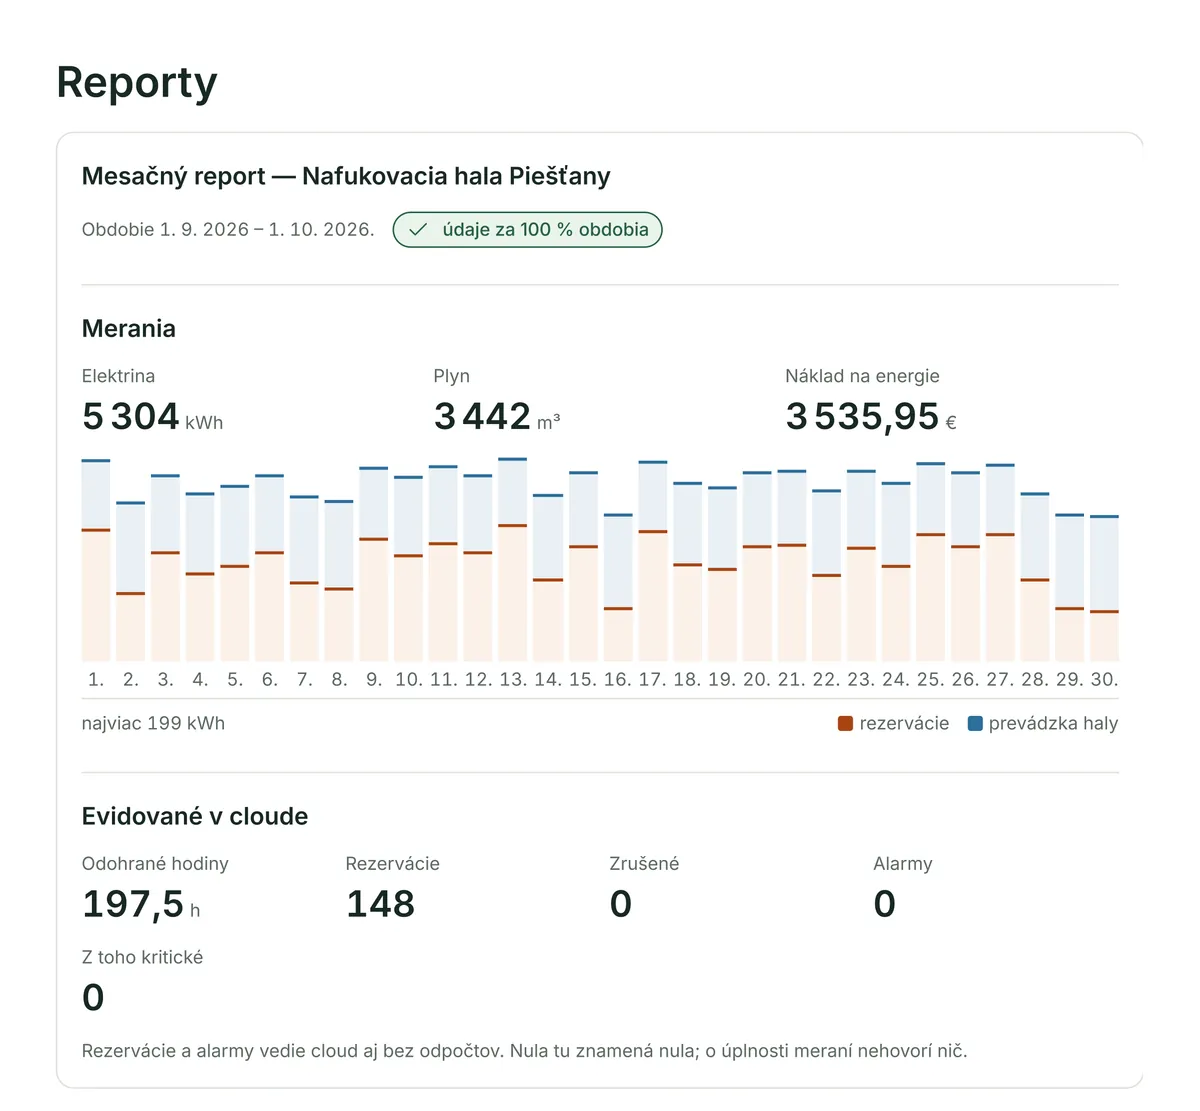1200x1111 pixels.
Task: Click the 'Obdobie 1. 9. 2026 – 1. 10. 2026.' text
Action: (228, 229)
